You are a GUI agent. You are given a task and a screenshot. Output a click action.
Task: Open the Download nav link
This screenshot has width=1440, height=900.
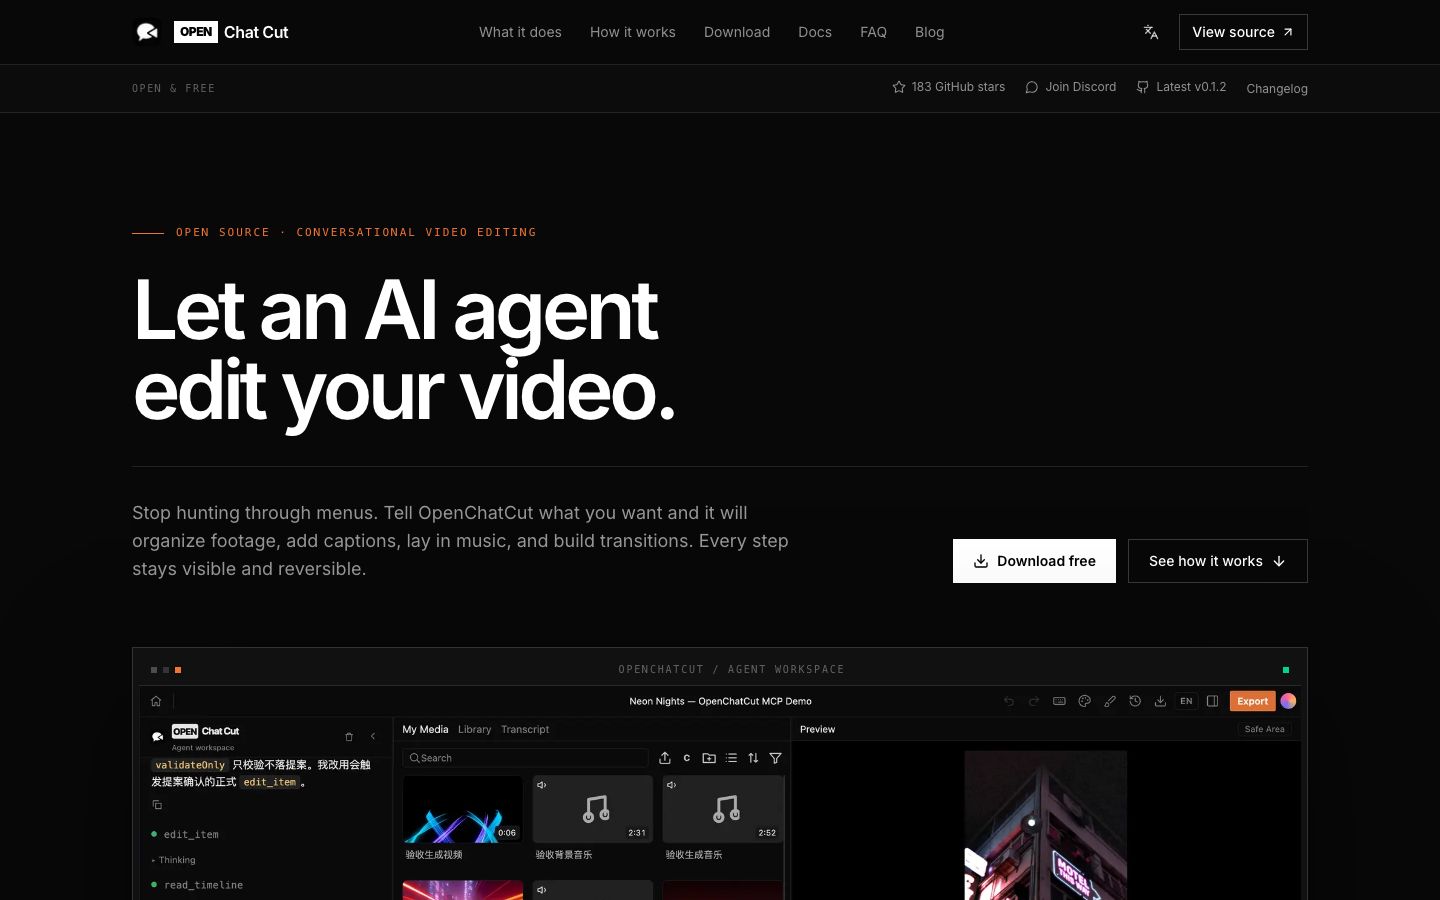[737, 32]
